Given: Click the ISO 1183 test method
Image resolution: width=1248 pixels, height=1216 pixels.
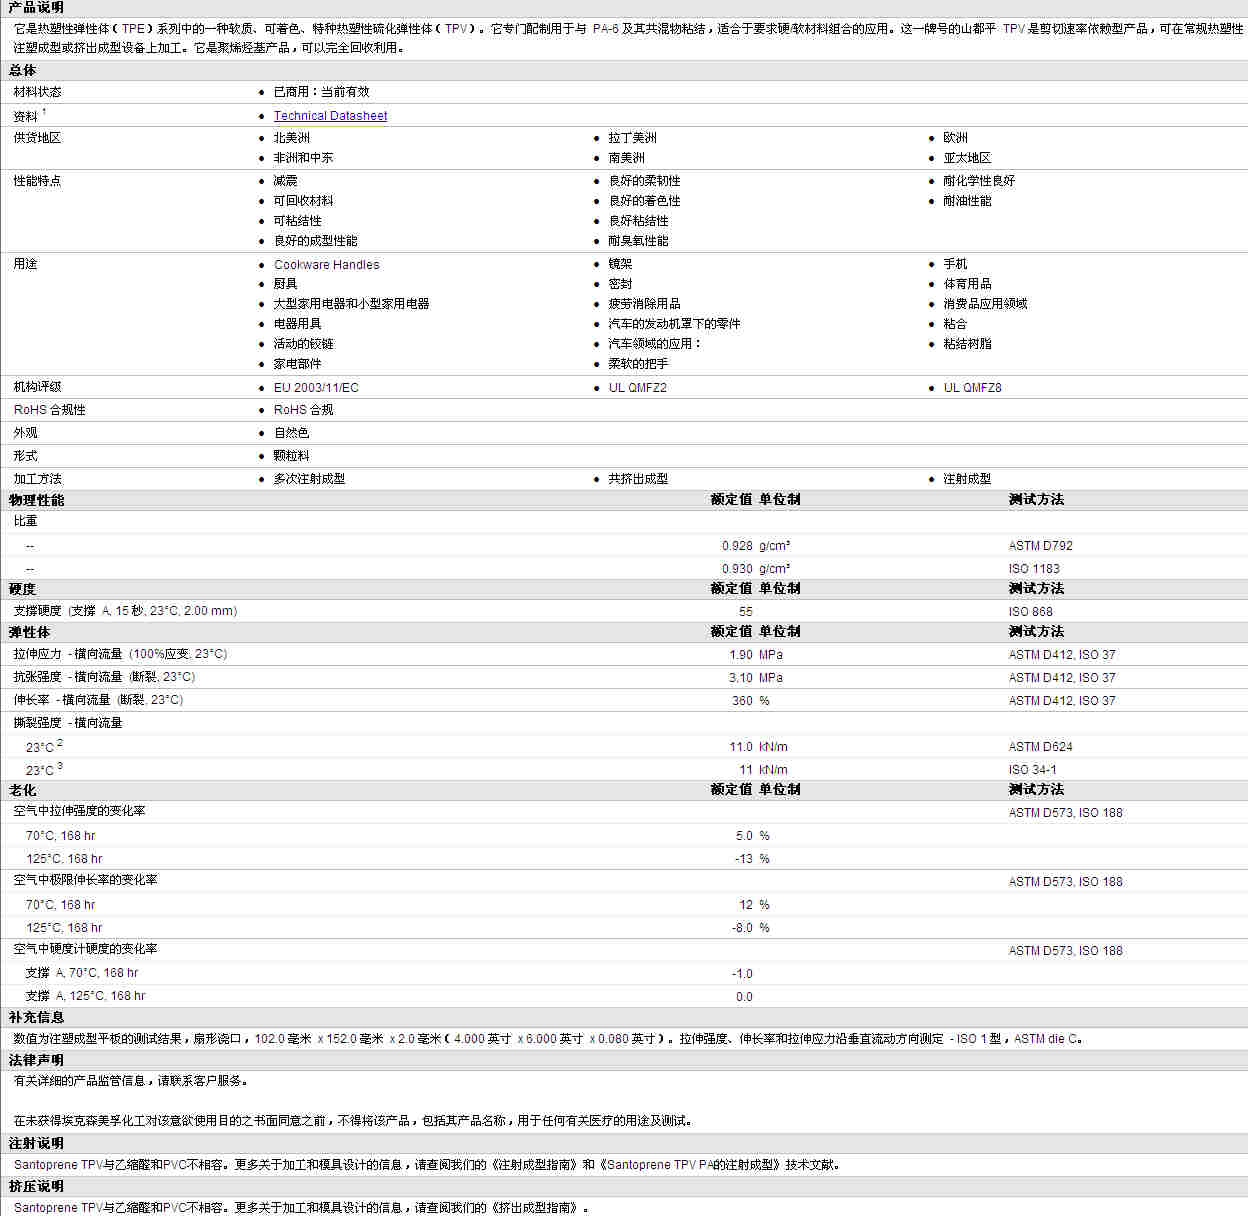Looking at the screenshot, I should click(1034, 569).
